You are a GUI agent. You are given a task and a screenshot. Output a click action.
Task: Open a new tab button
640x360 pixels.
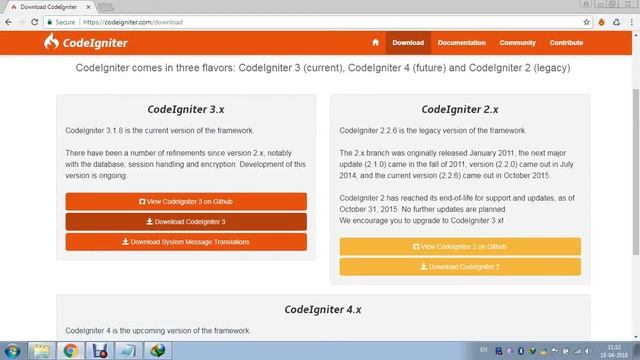[x=106, y=7]
